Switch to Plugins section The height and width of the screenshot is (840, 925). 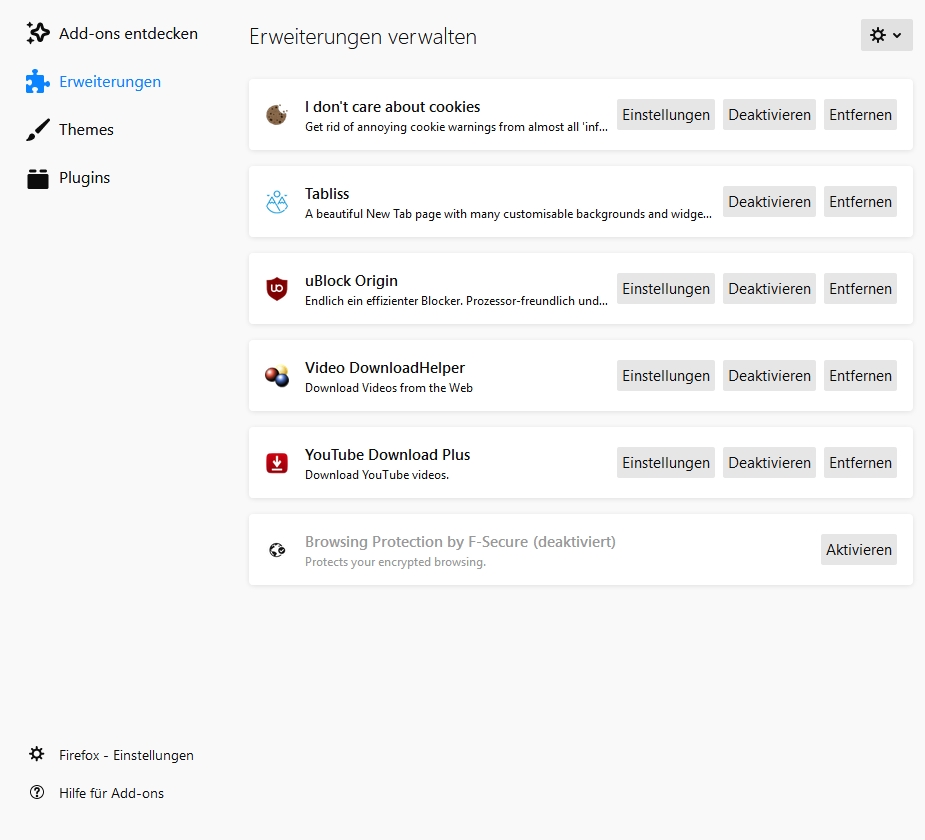(84, 178)
